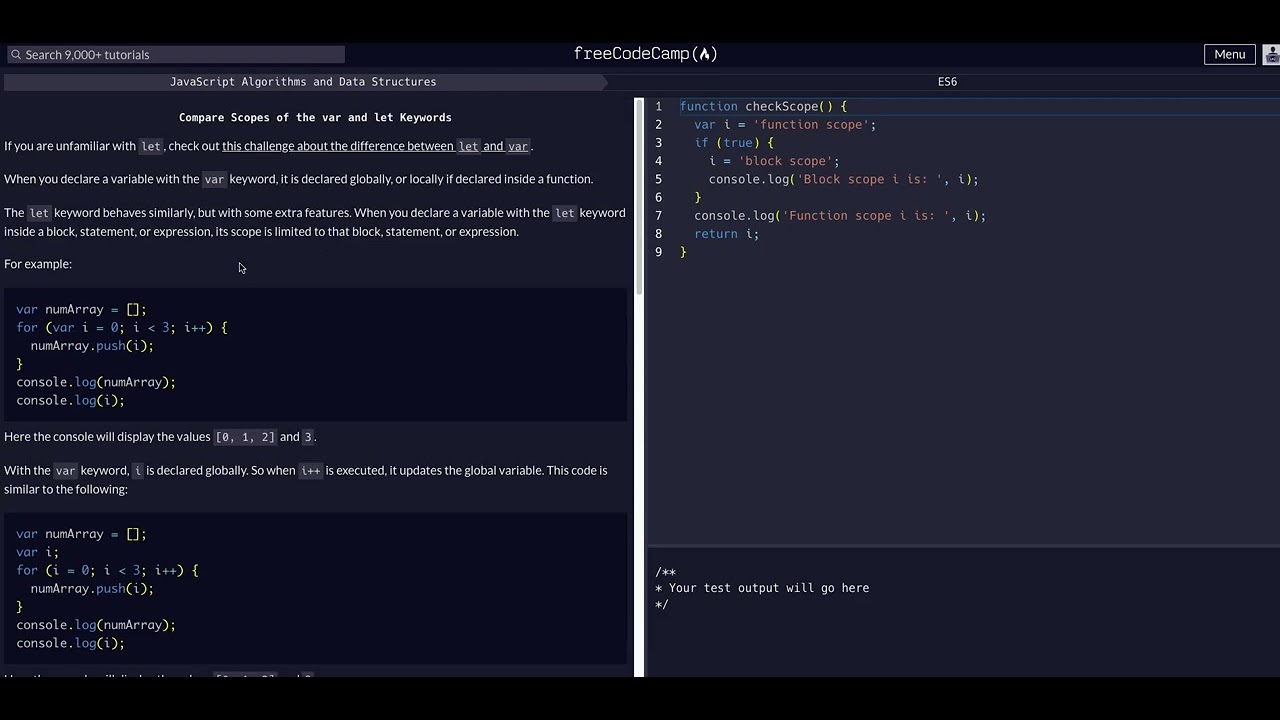
Task: Place cursor on "i = 'block scope';" line
Action: (x=774, y=161)
